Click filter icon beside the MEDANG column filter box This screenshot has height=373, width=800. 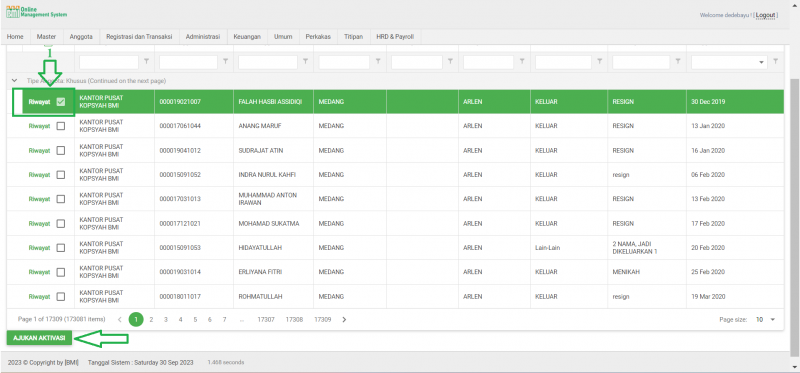point(378,62)
